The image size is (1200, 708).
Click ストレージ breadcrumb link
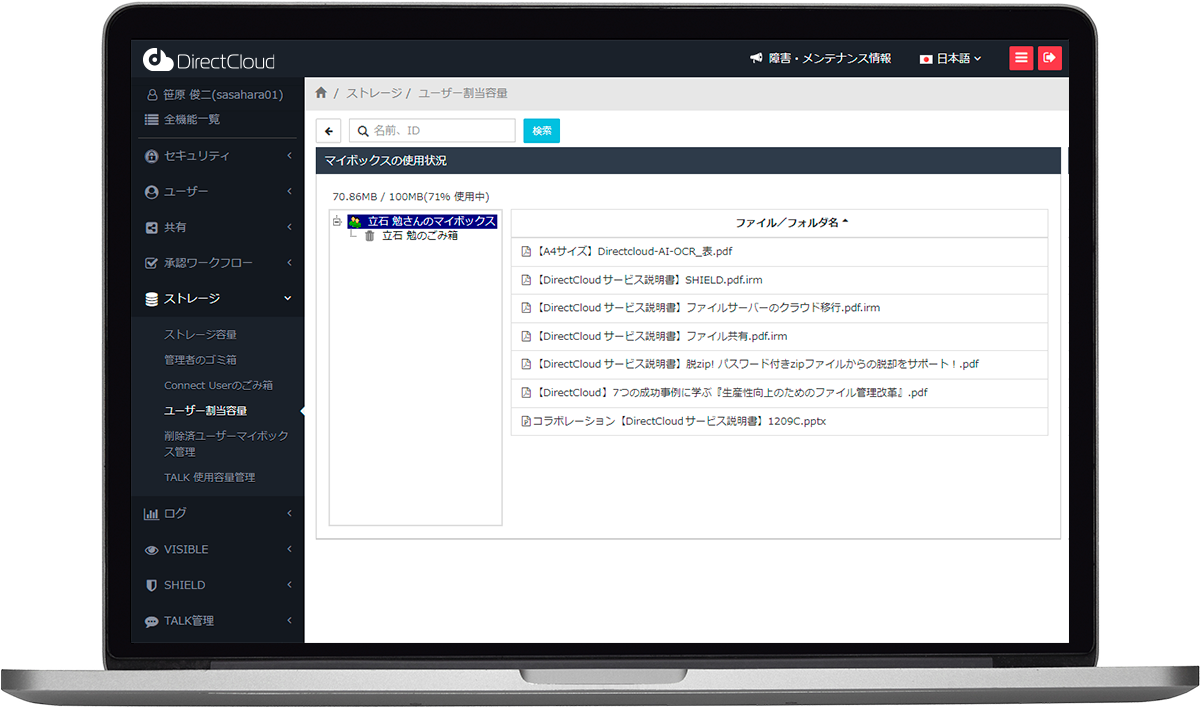(x=373, y=93)
